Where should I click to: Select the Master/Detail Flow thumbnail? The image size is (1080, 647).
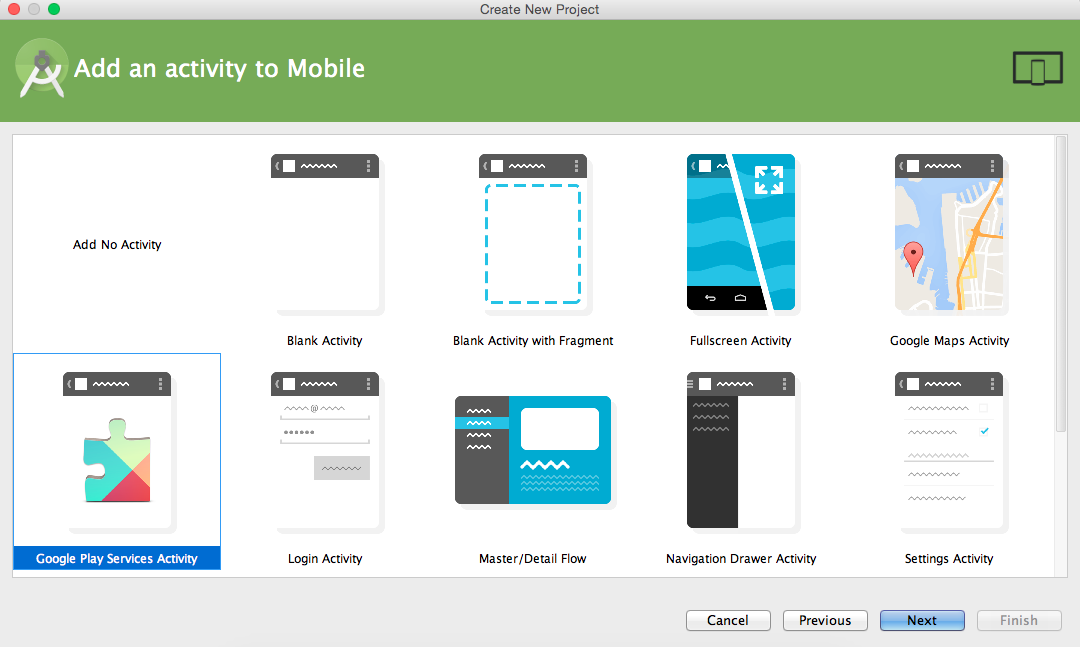pyautogui.click(x=533, y=451)
